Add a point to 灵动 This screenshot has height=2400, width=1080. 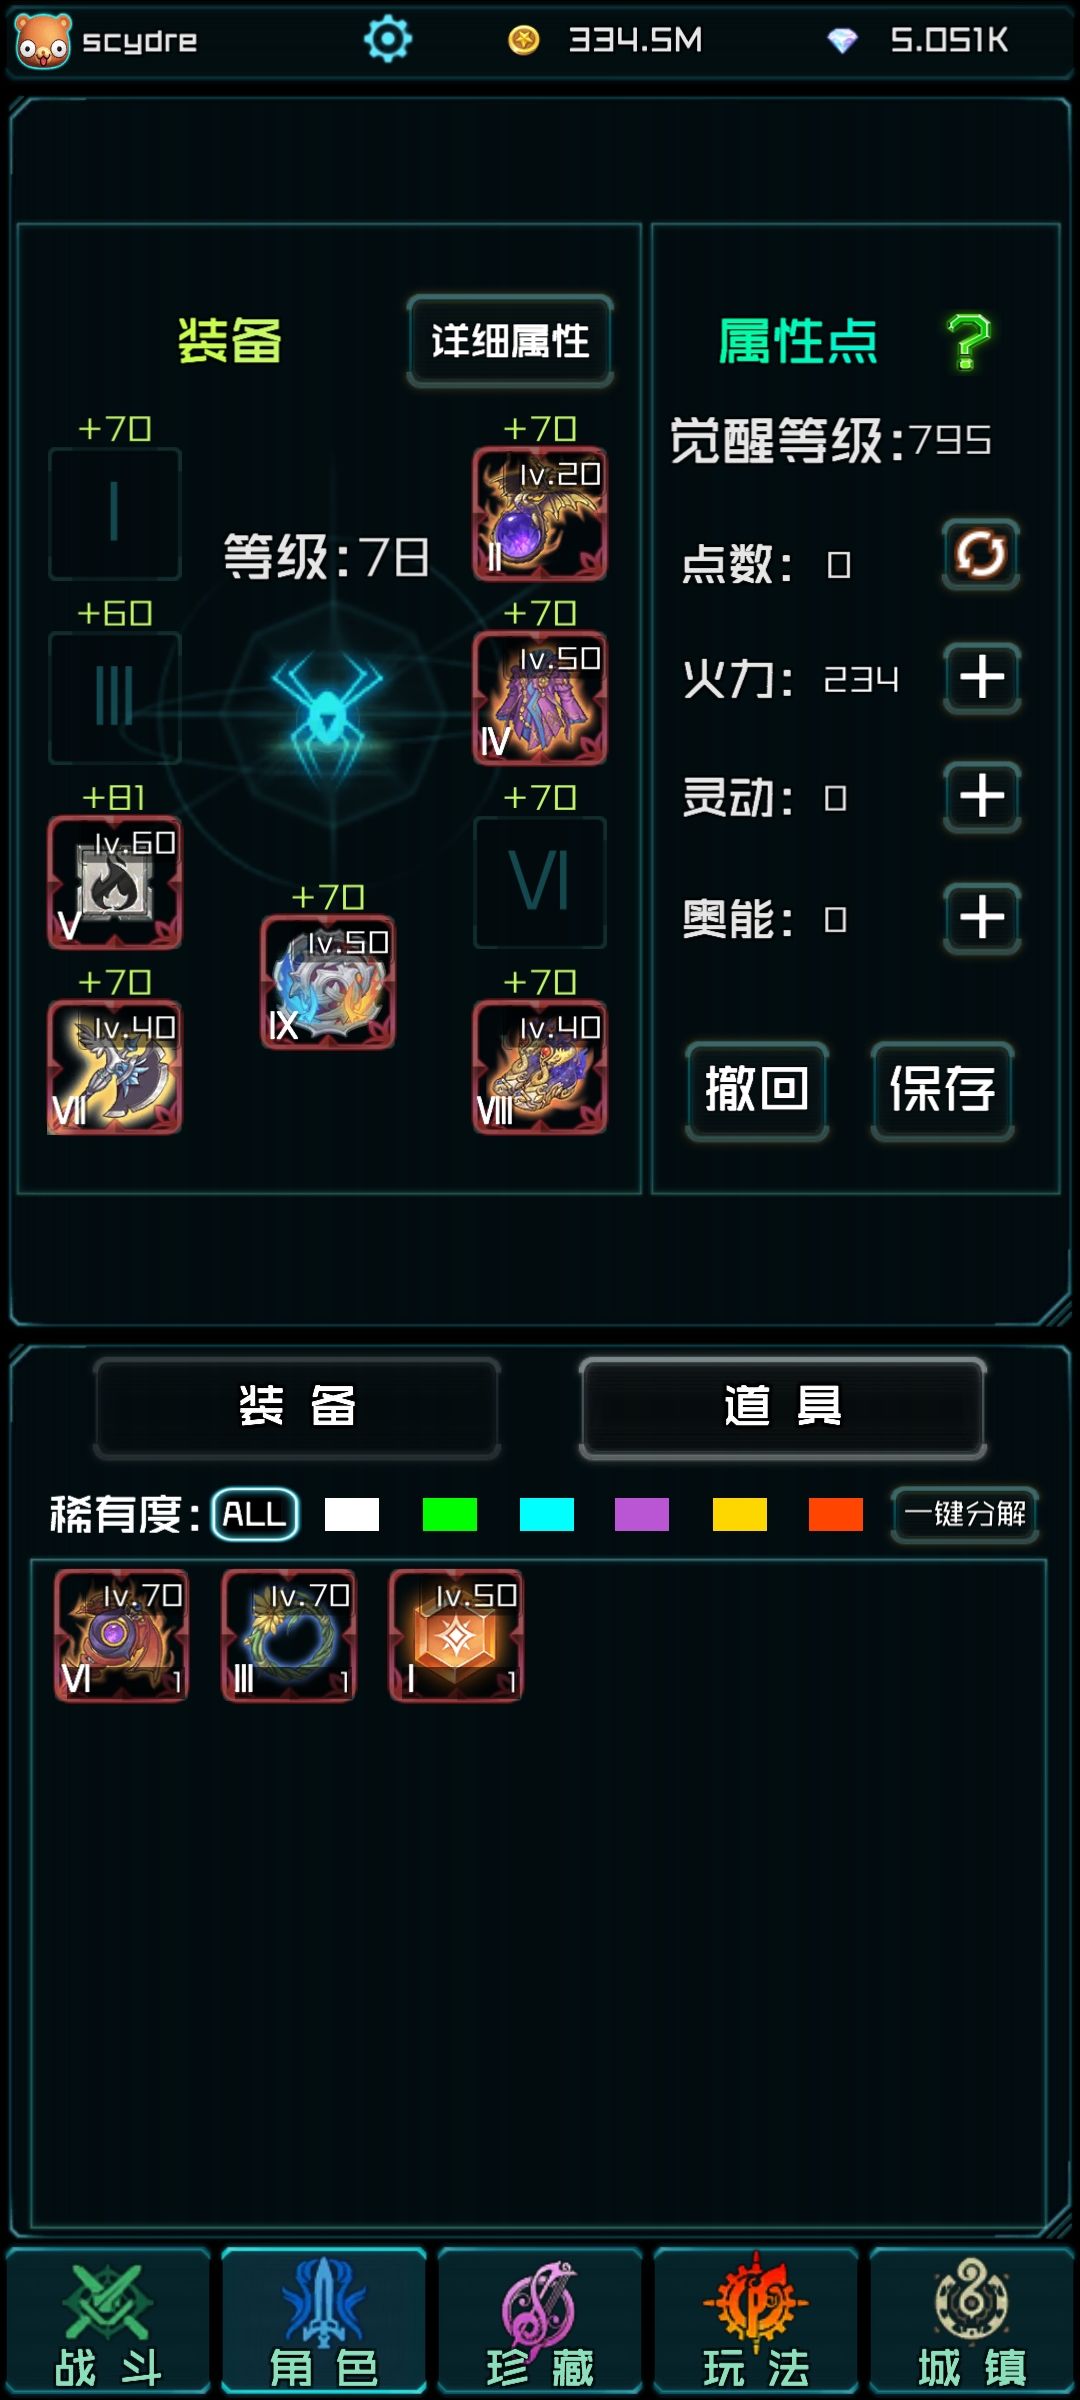pos(982,797)
